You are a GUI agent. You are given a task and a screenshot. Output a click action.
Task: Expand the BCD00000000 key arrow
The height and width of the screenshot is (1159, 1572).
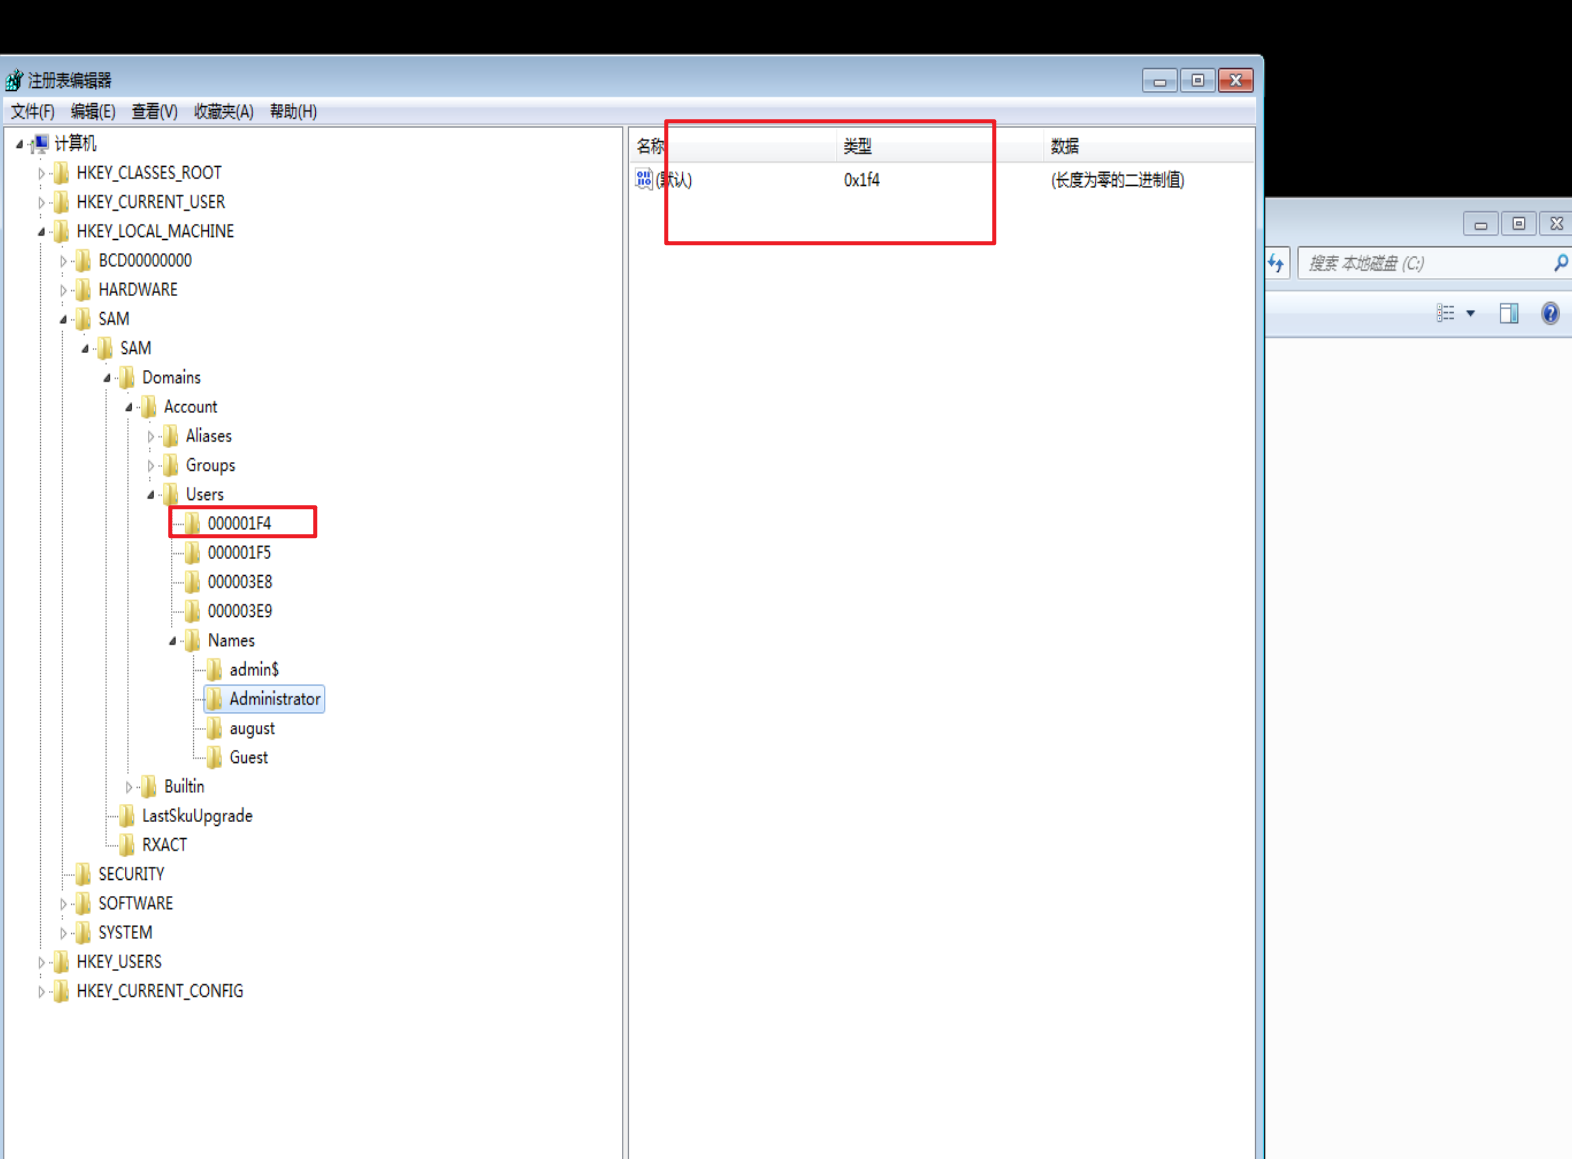(63, 261)
